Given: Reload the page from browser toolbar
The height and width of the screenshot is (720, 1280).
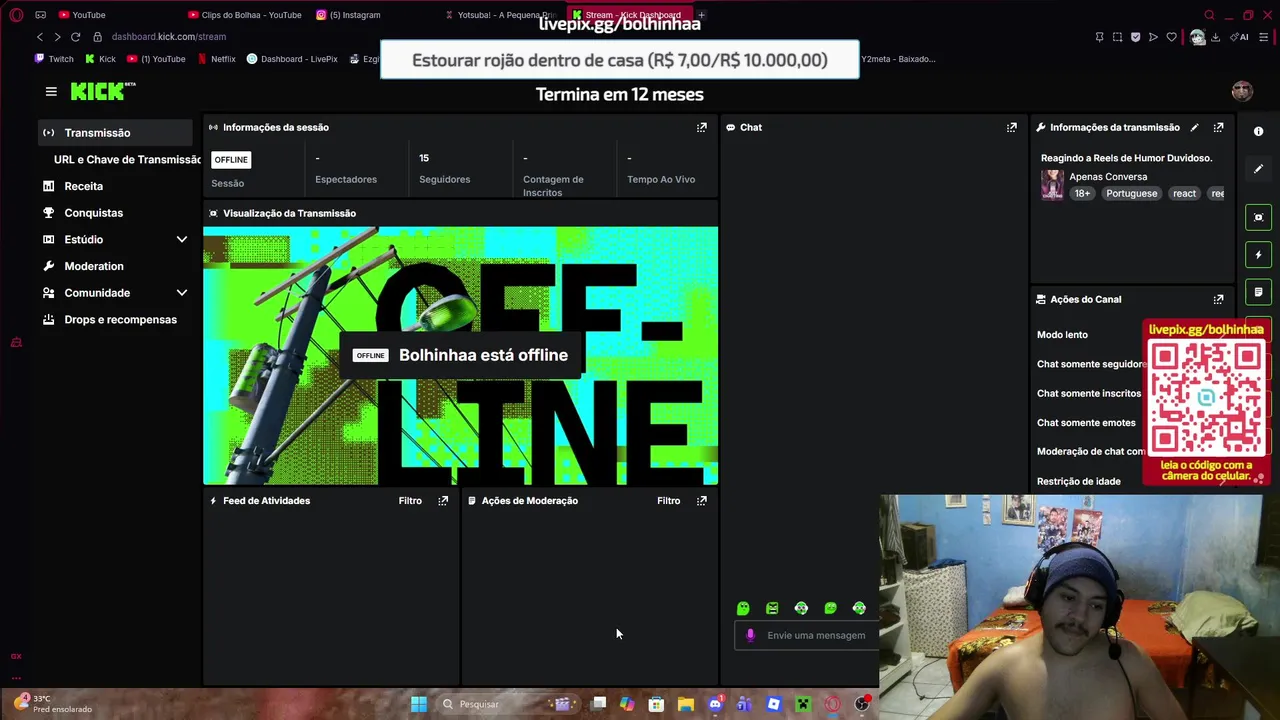Looking at the screenshot, I should [75, 37].
